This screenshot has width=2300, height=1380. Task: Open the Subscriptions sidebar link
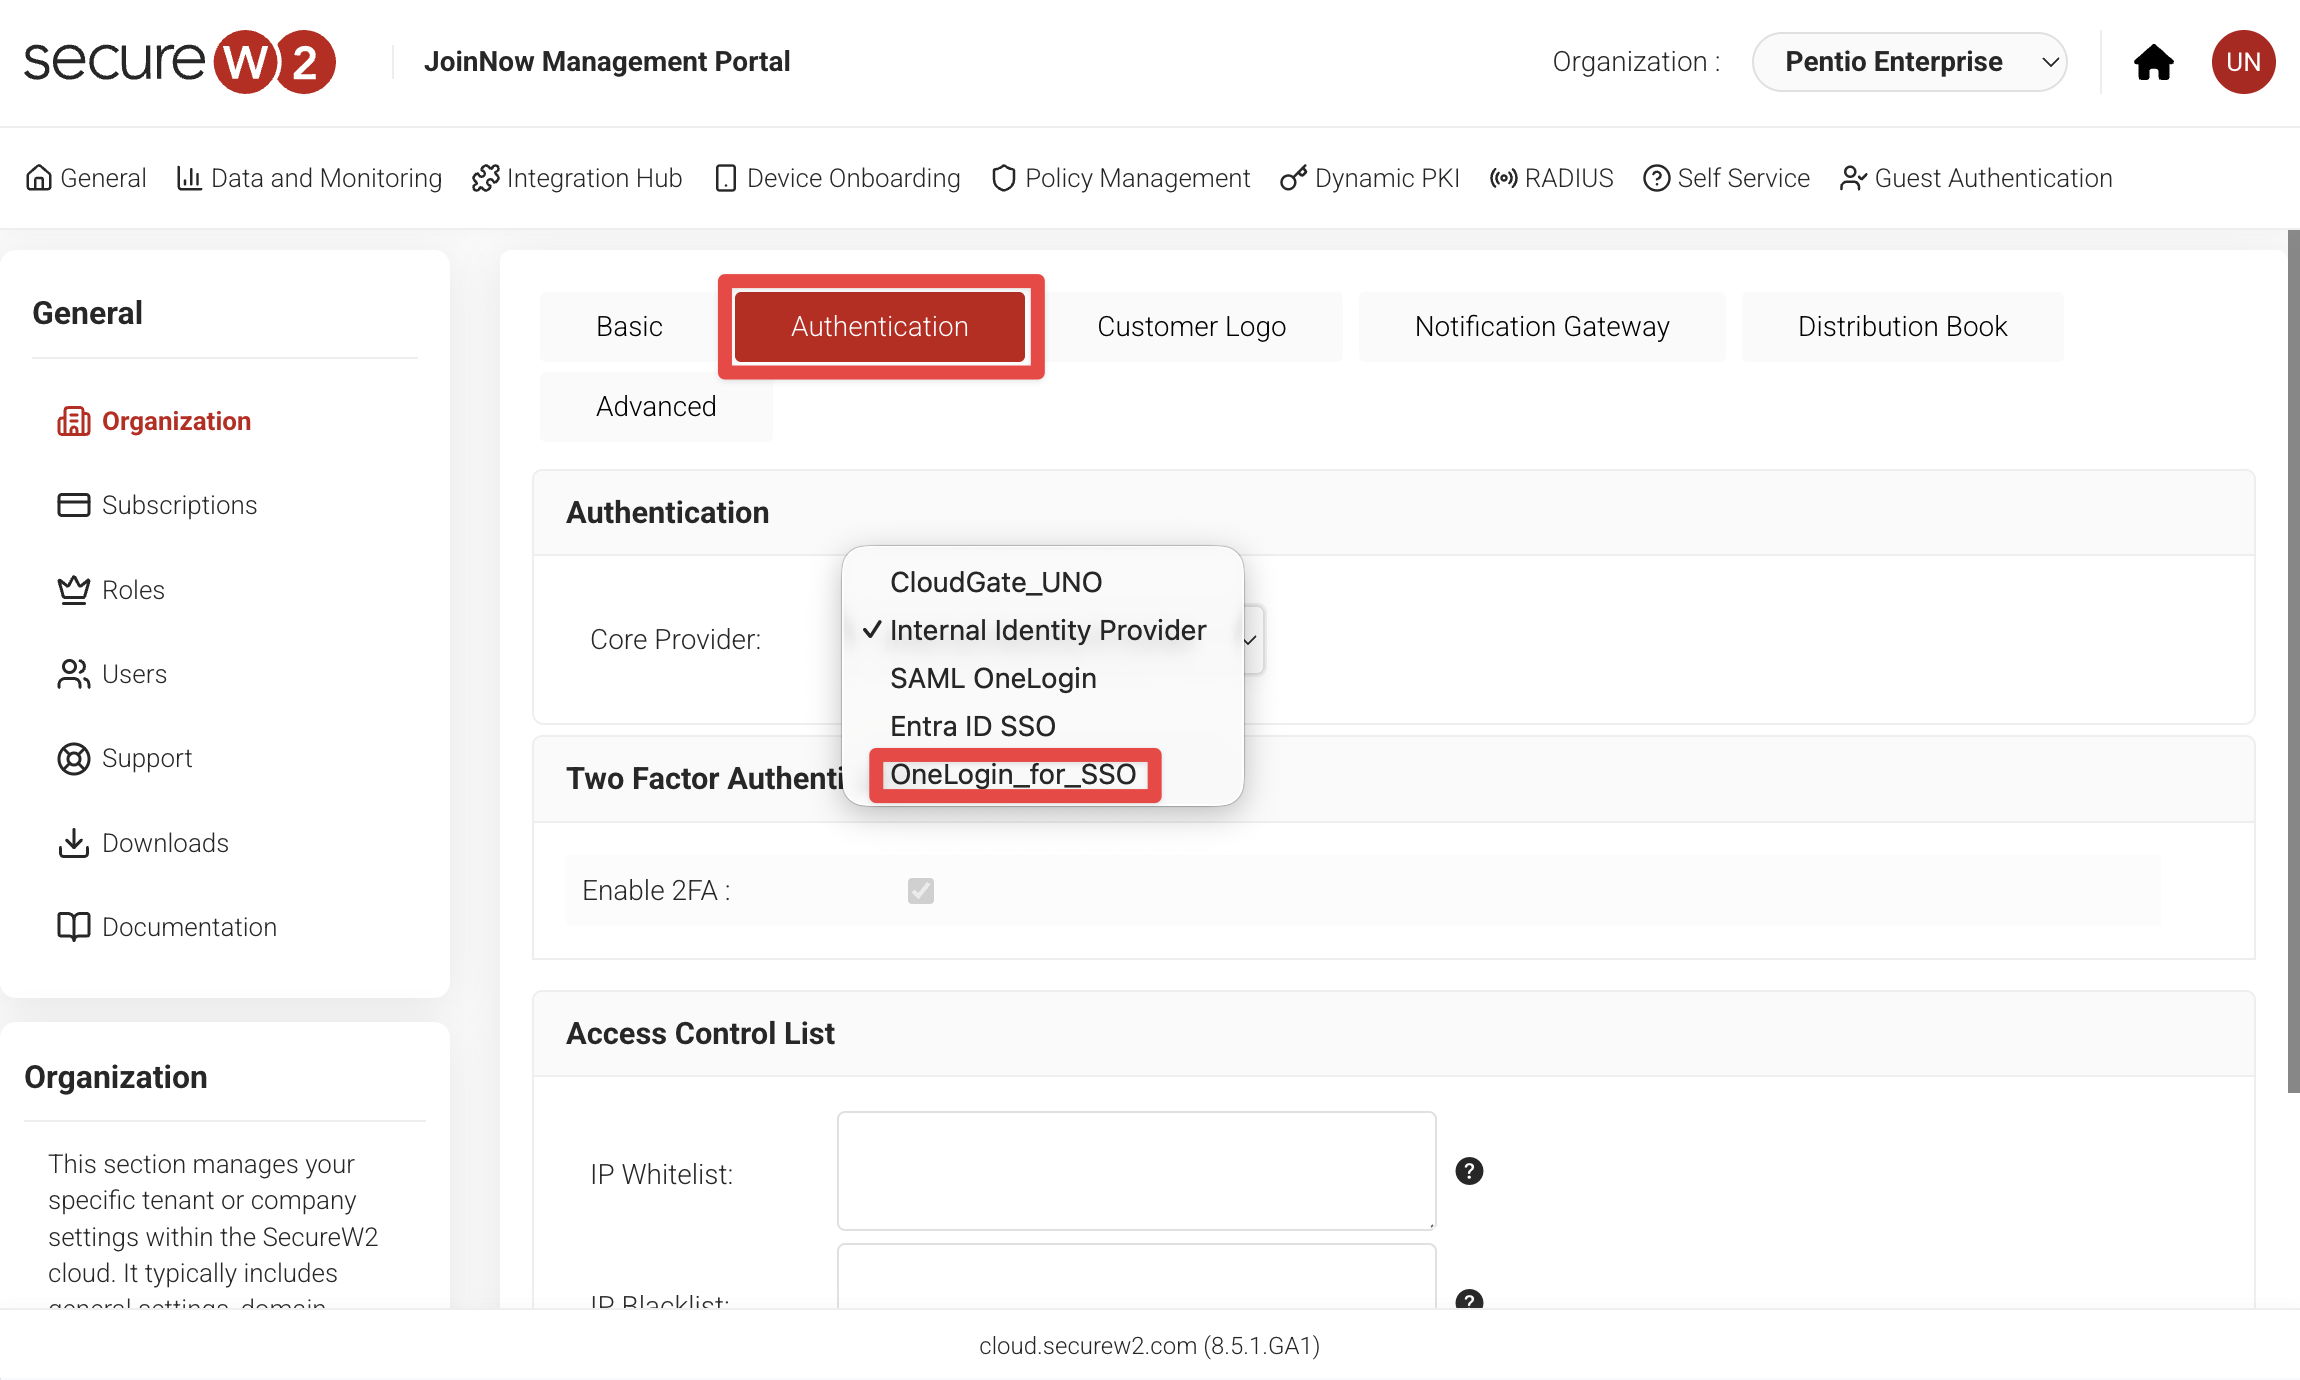point(179,505)
